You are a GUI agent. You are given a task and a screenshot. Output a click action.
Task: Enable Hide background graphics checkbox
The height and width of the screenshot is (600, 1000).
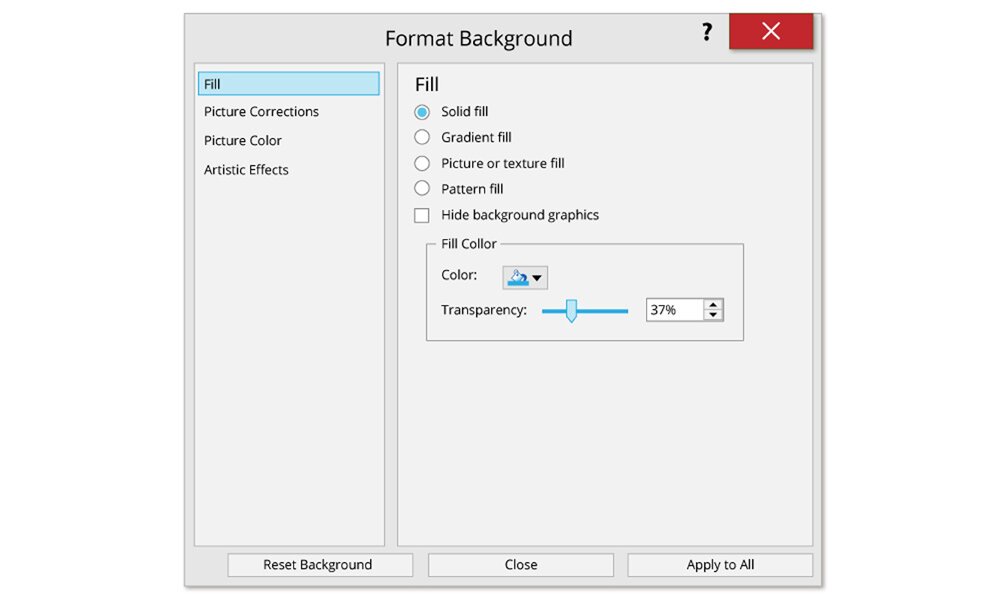[422, 215]
